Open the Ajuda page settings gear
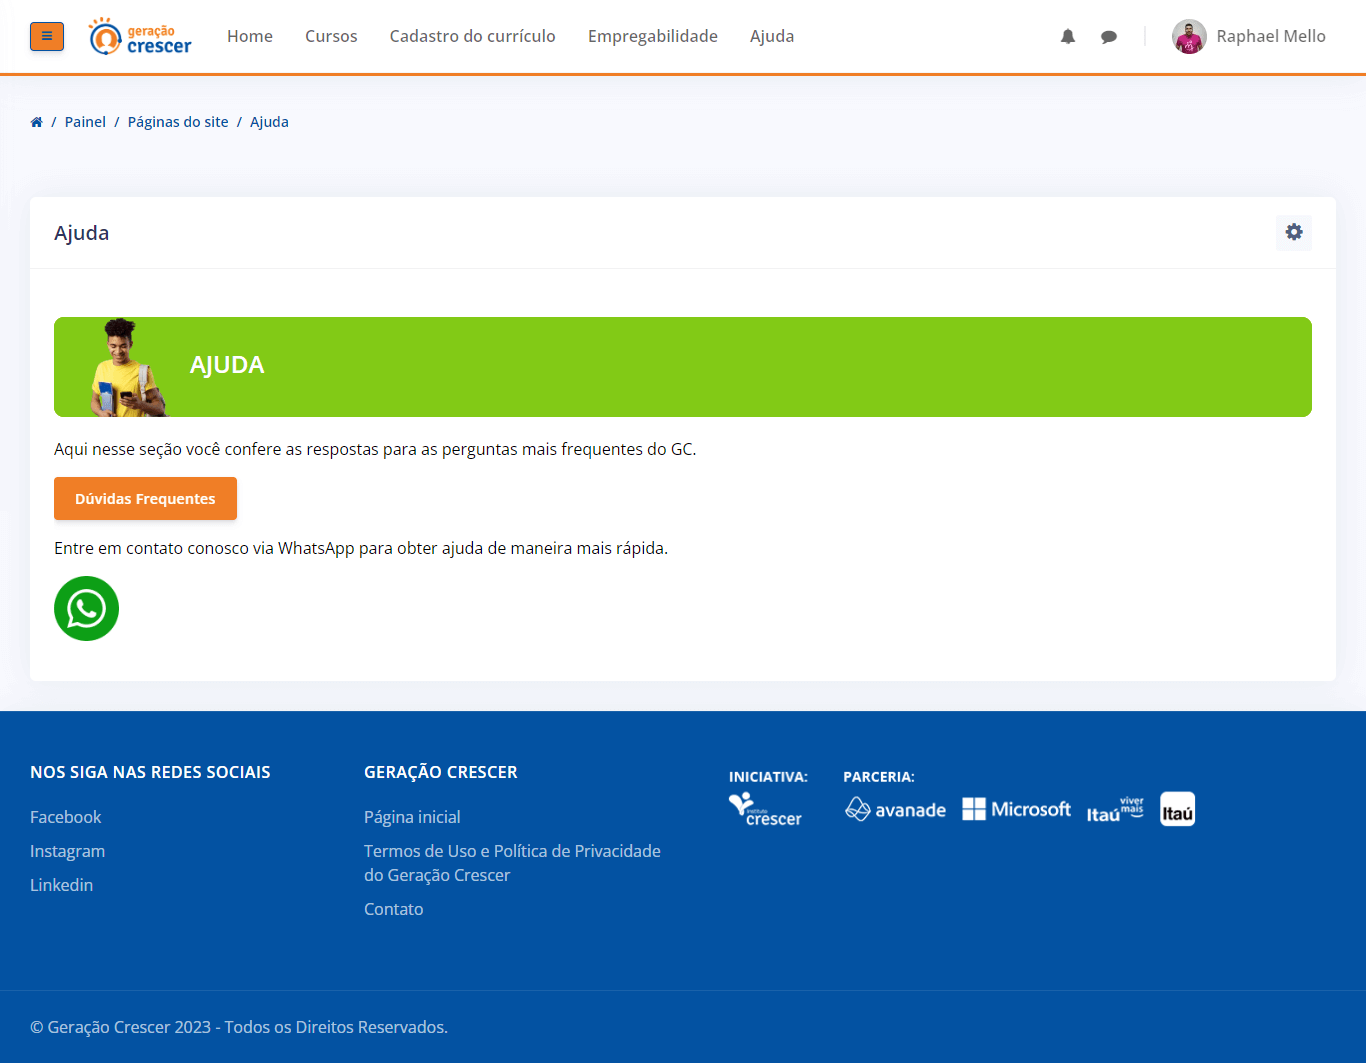 [x=1294, y=232]
